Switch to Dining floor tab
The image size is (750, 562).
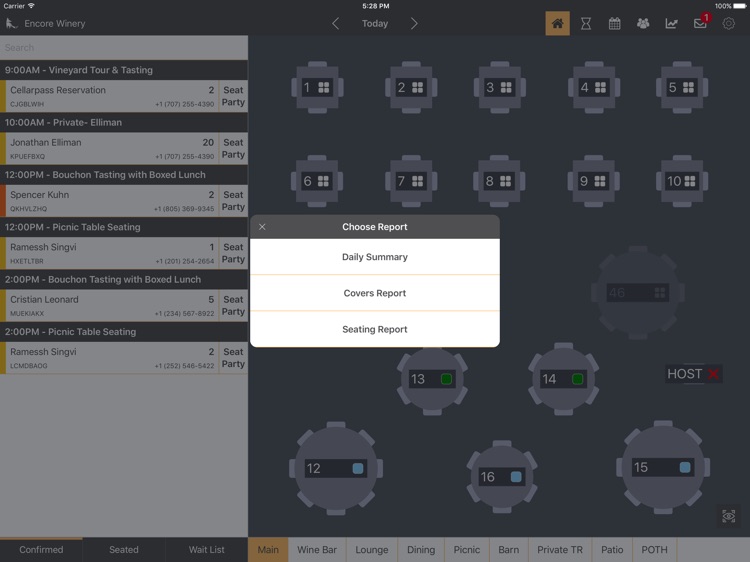421,550
